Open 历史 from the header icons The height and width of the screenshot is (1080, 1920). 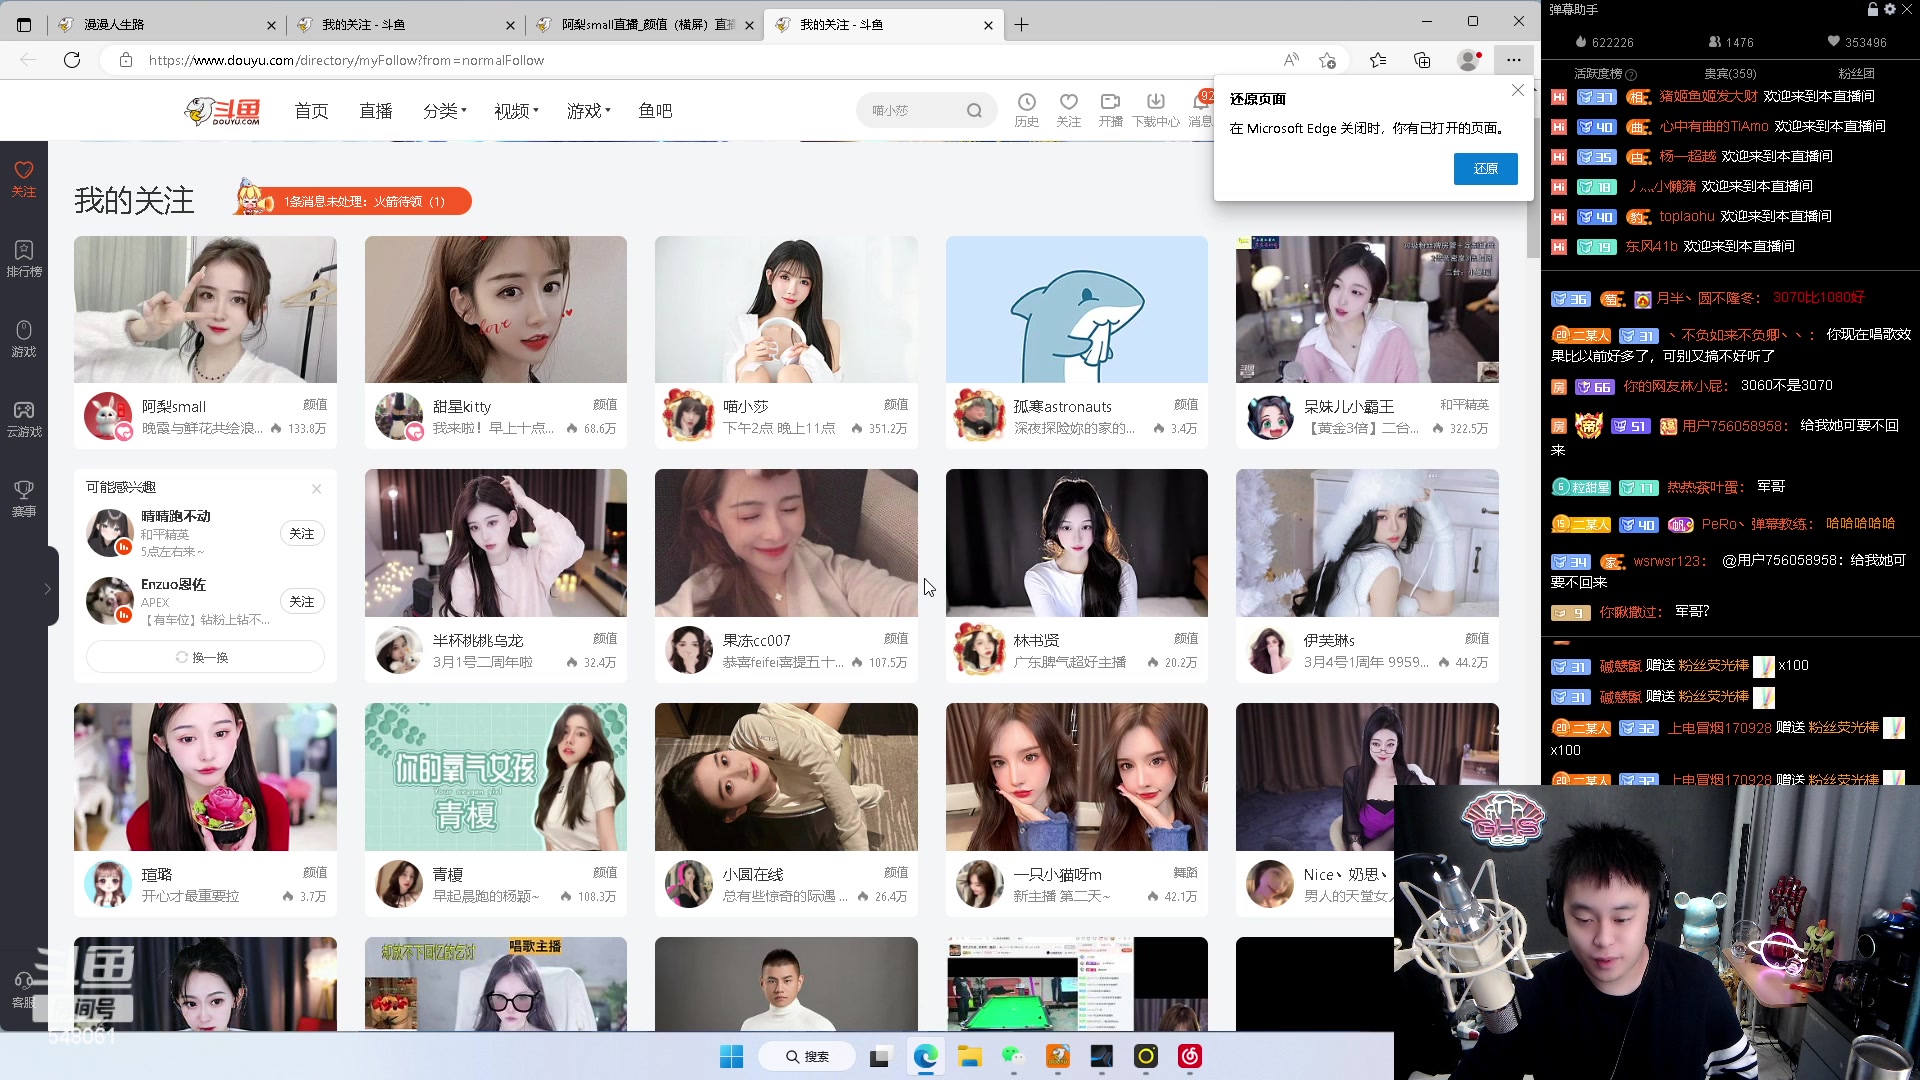pos(1027,110)
